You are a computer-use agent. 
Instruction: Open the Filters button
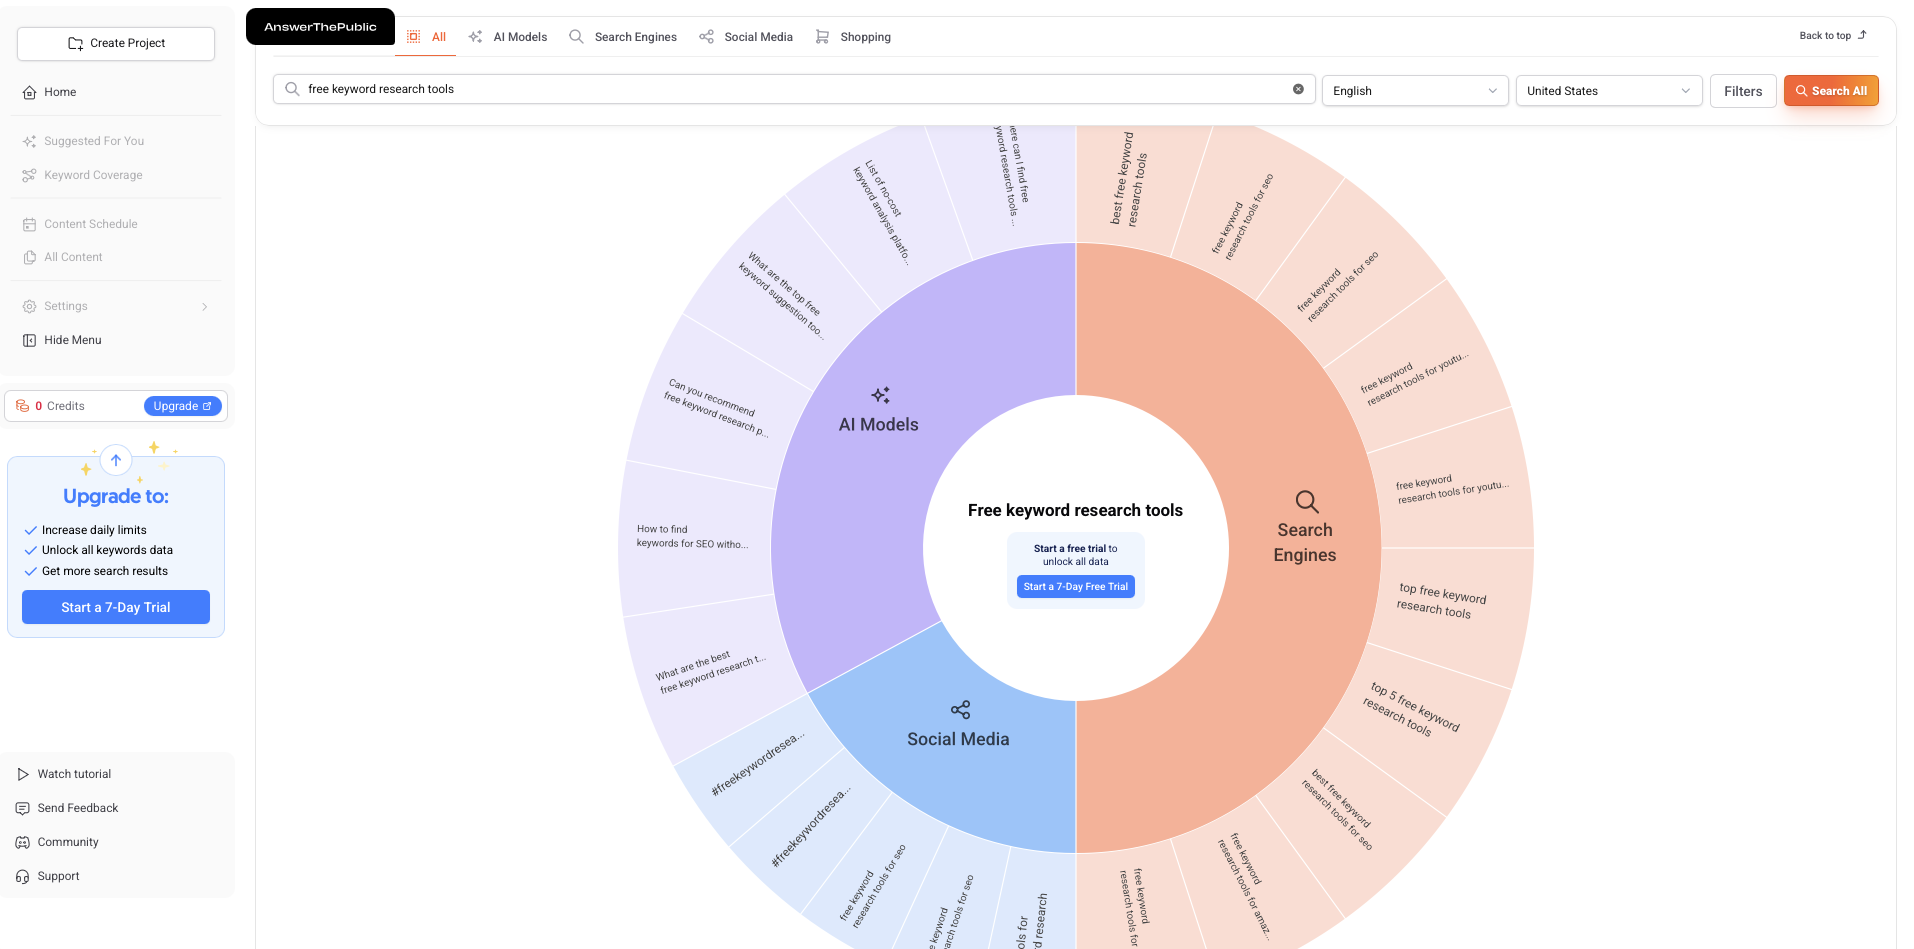1743,91
